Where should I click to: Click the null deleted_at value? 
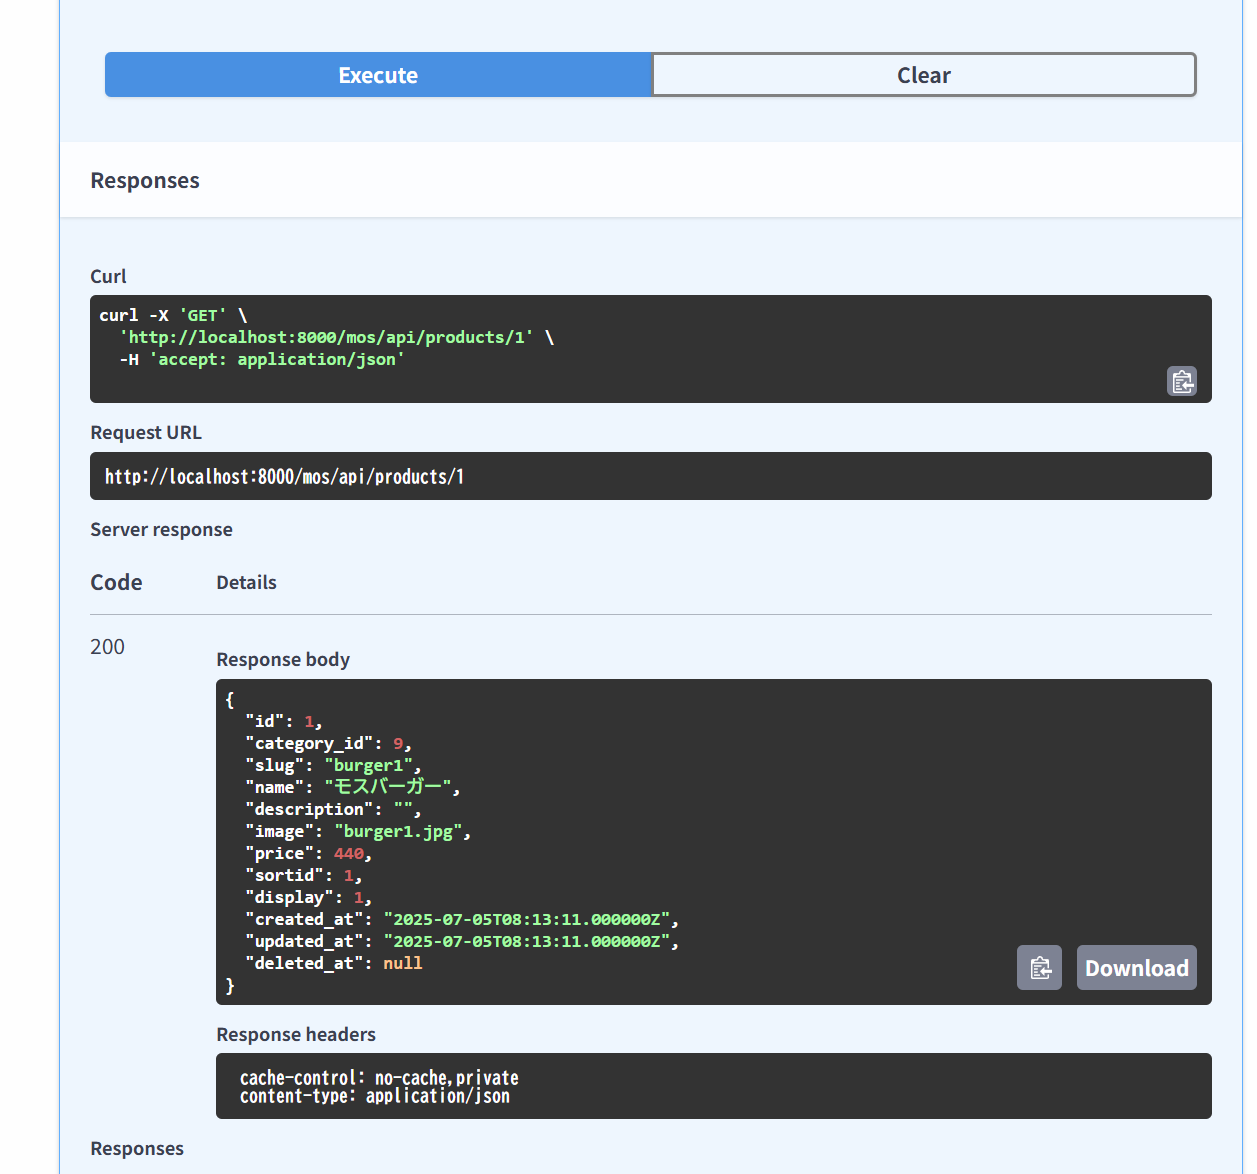[403, 964]
